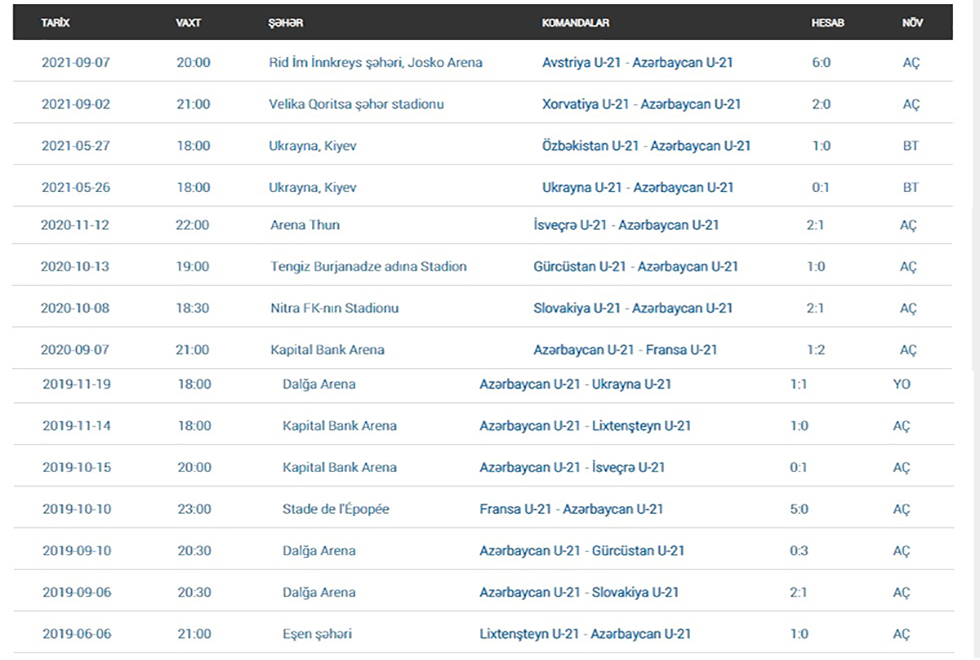Select Ukrayna U-21 - Azərbaycan U-21 match
The width and height of the screenshot is (980, 660).
coord(638,188)
